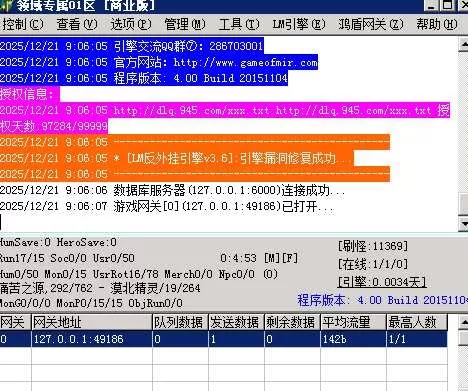This screenshot has height=391, width=468.
Task: Click the 痛苦之源,292/762 status line
Action: pyautogui.click(x=100, y=288)
